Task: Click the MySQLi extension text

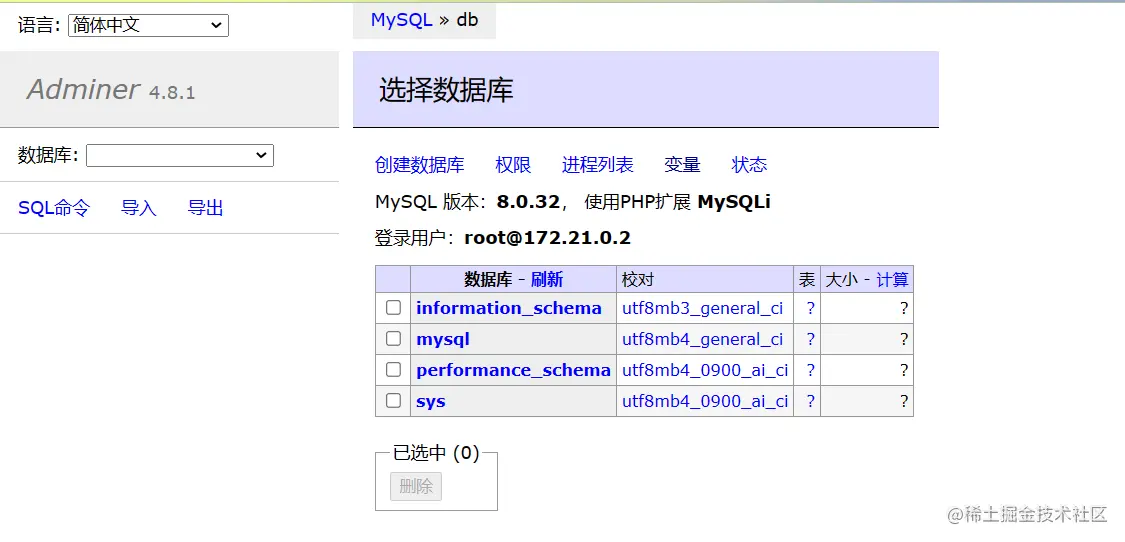Action: 734,202
